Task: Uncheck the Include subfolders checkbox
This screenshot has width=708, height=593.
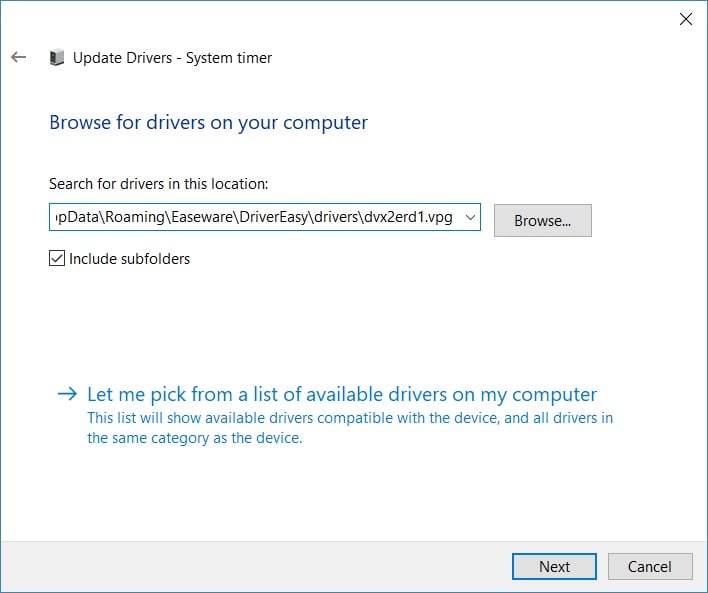Action: click(57, 258)
